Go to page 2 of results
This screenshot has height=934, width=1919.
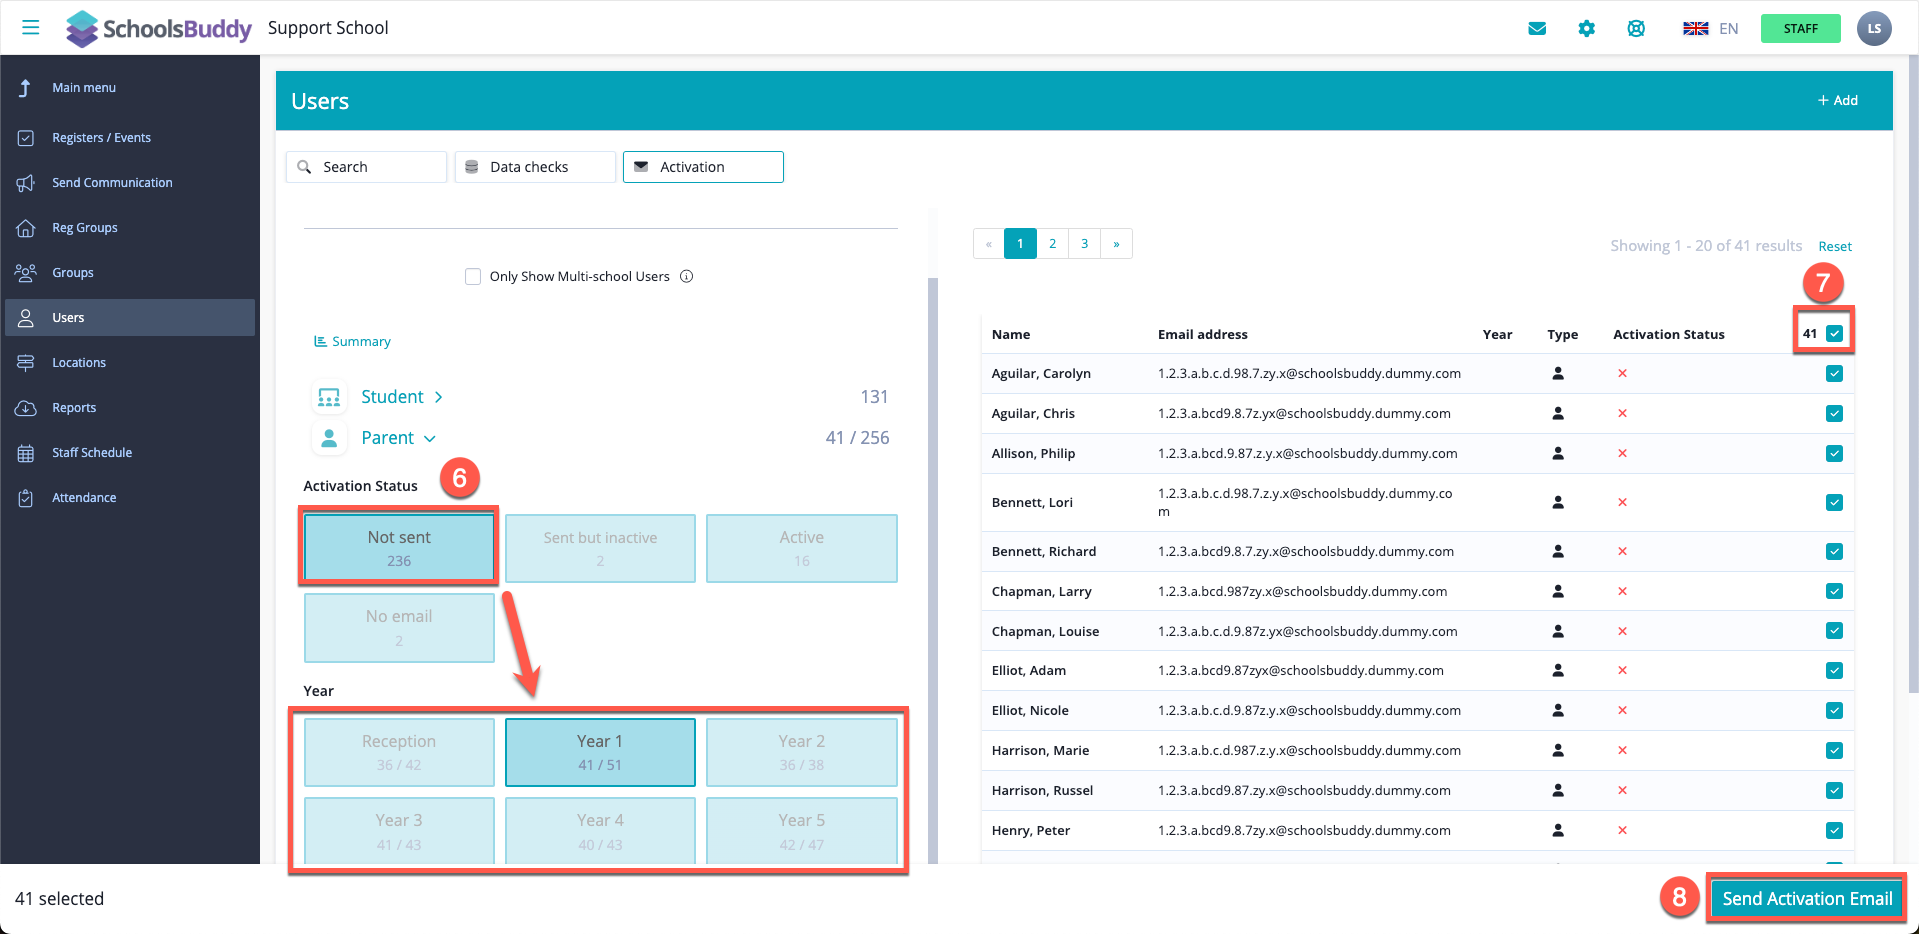tap(1052, 244)
